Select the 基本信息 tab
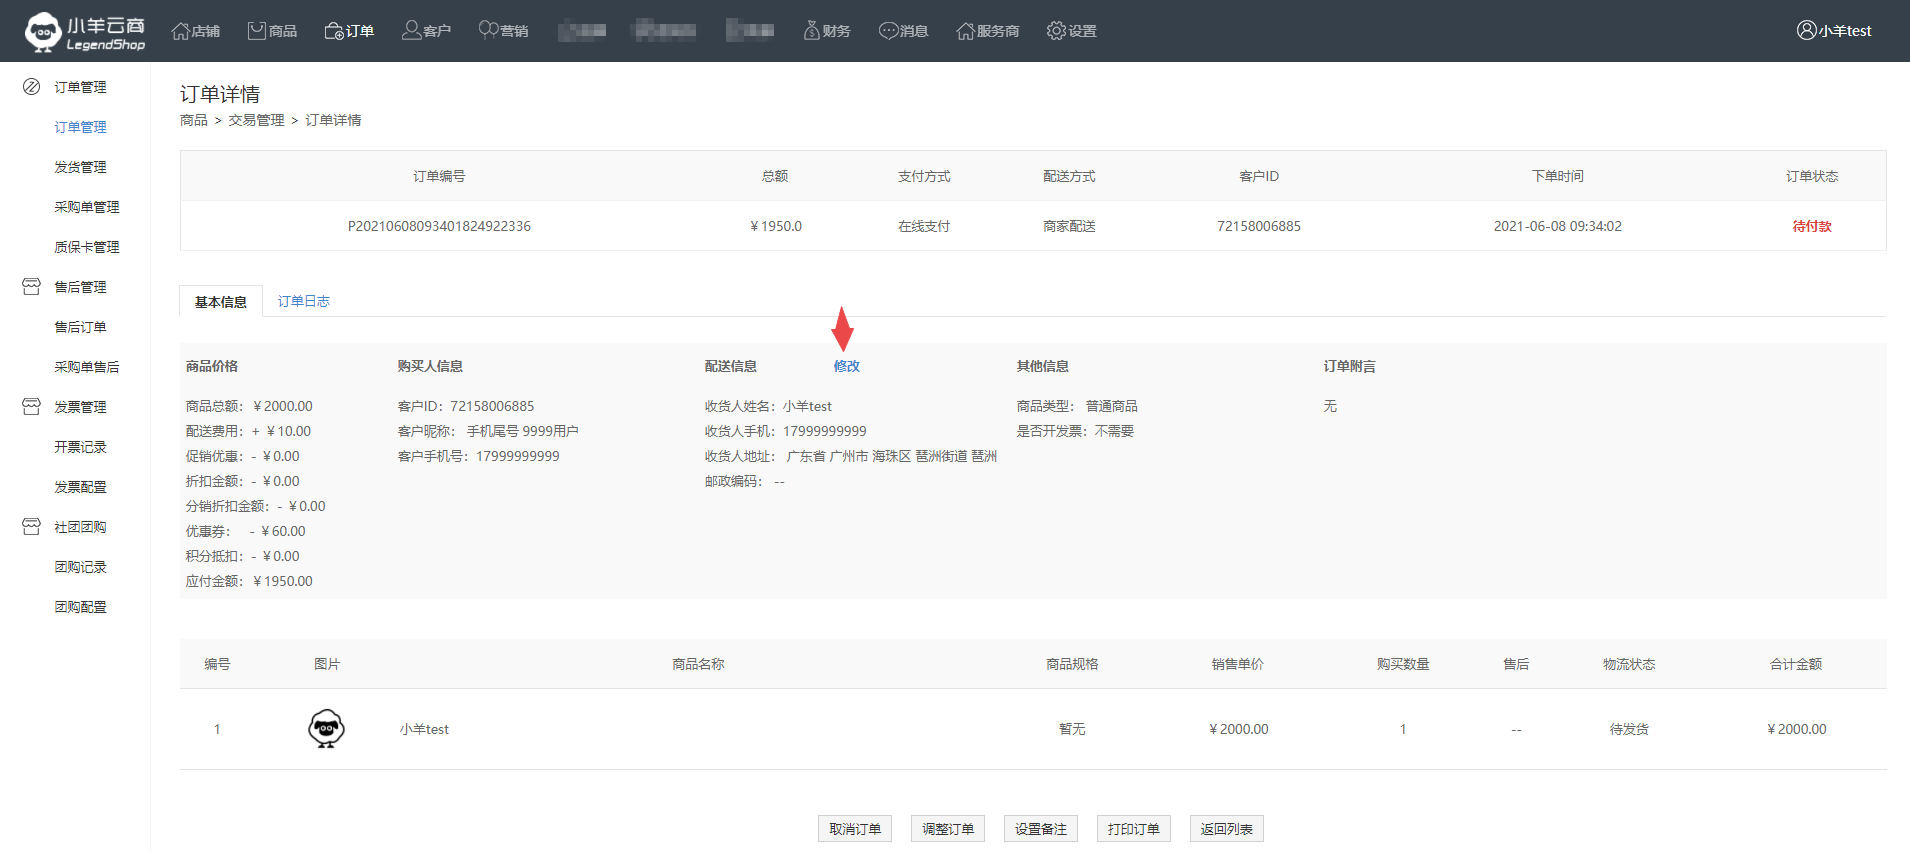The height and width of the screenshot is (851, 1910). coord(221,302)
